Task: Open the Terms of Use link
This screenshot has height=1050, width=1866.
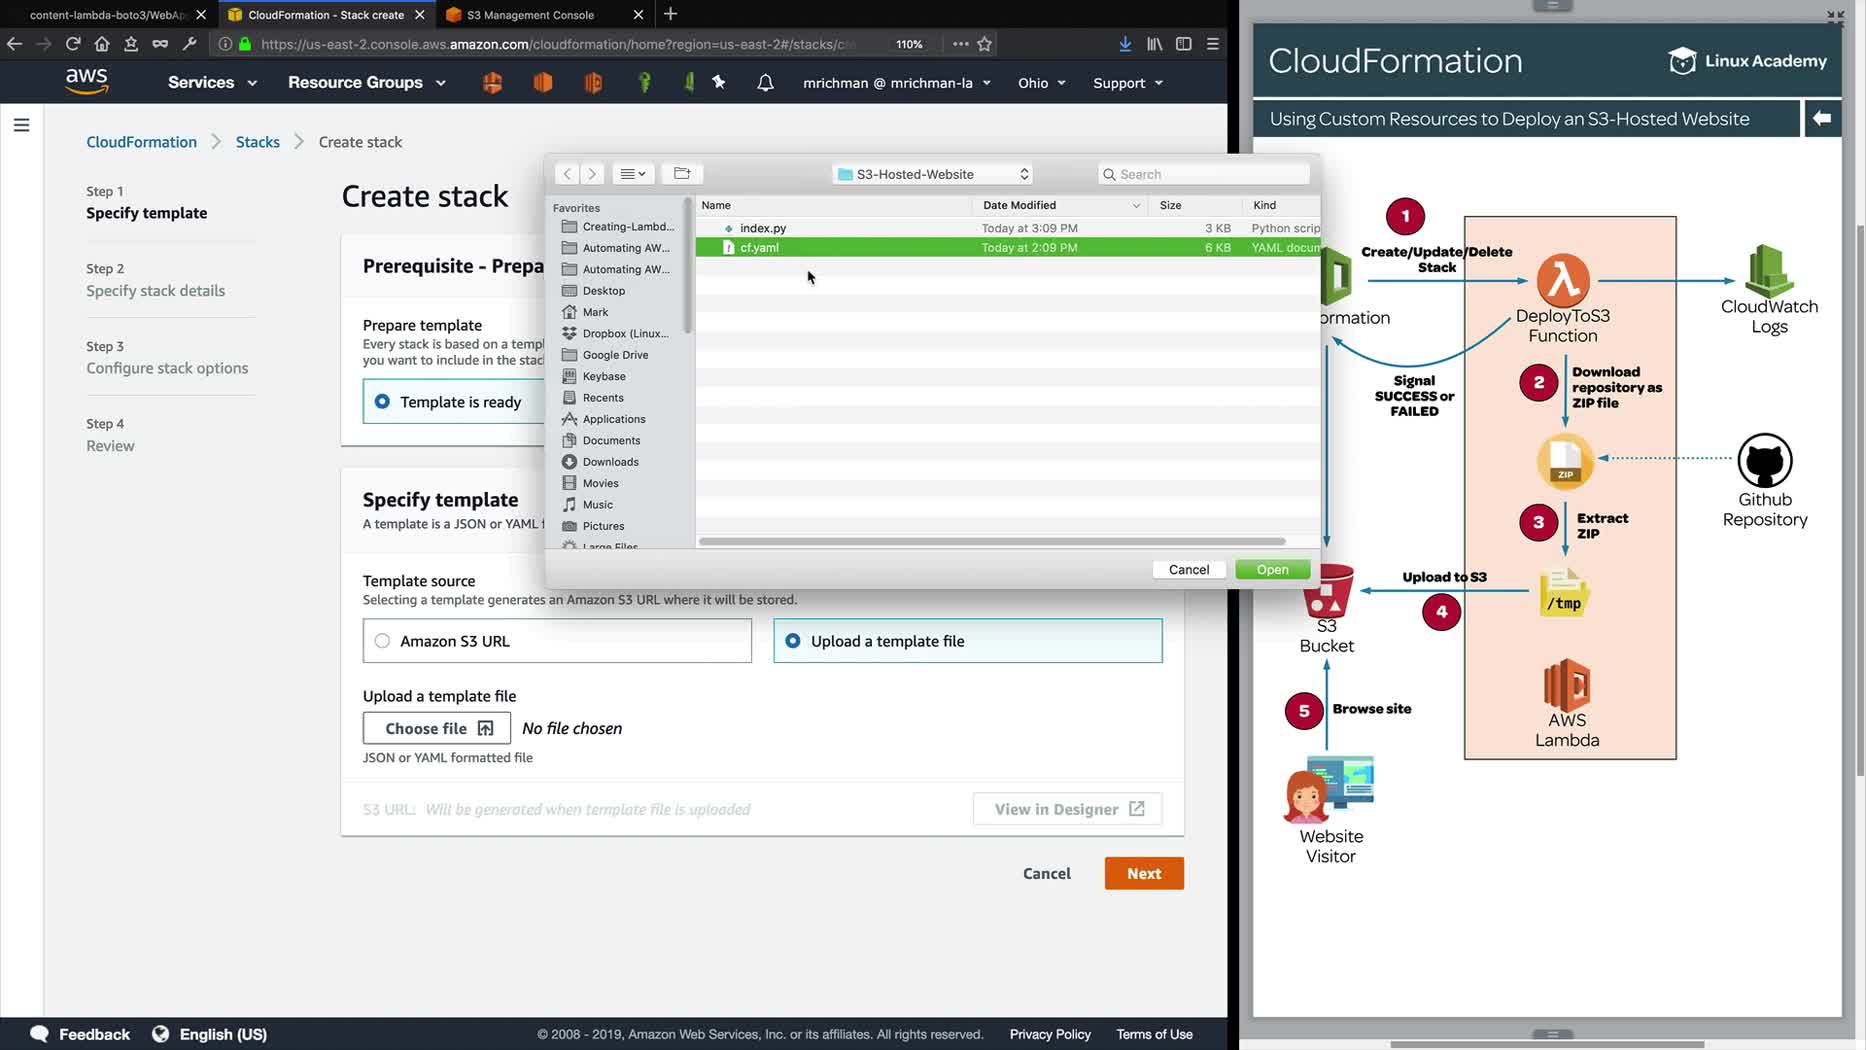Action: [x=1154, y=1034]
